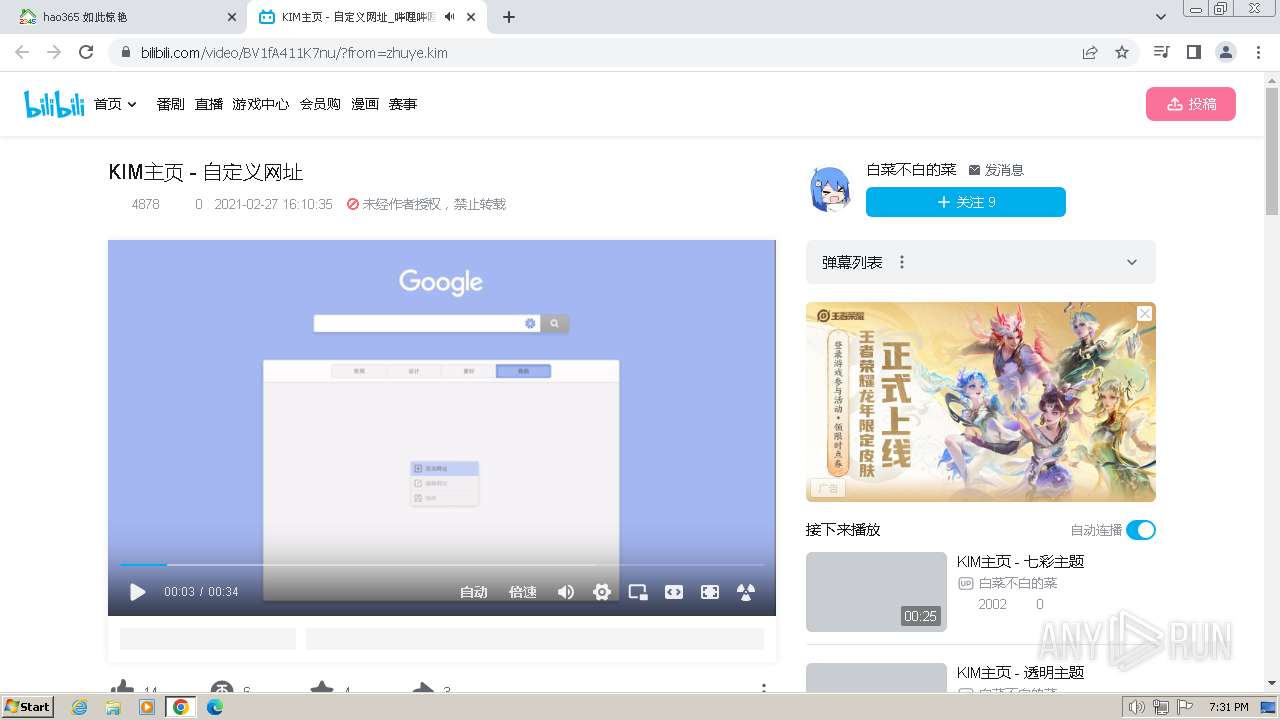Open Microsoft Edge from taskbar
The image size is (1280, 720).
click(x=215, y=707)
